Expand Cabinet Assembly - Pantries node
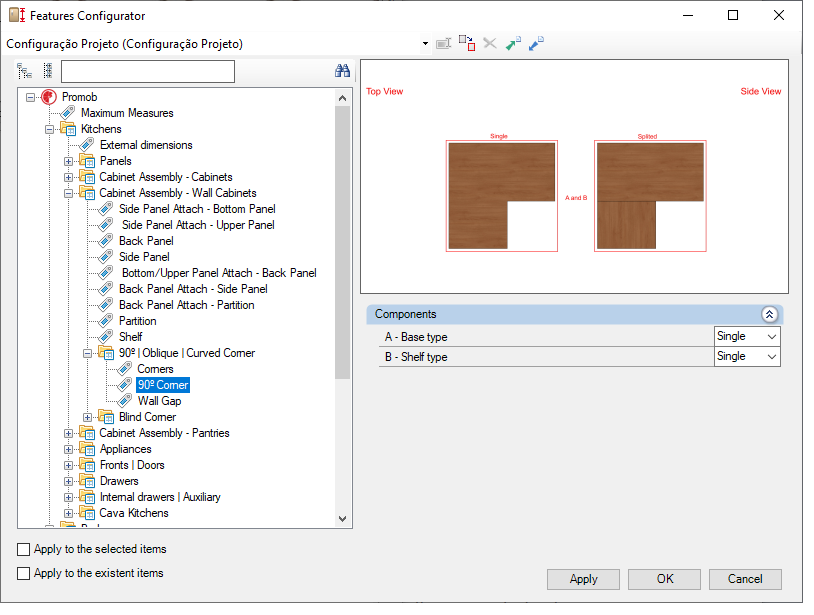Screen dimensions: 814x615 69,433
